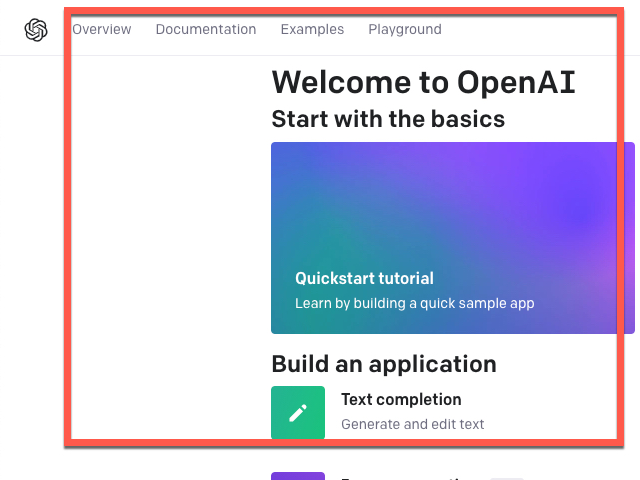This screenshot has height=480, width=640.
Task: Click the 'Build an application' heading
Action: [x=384, y=364]
